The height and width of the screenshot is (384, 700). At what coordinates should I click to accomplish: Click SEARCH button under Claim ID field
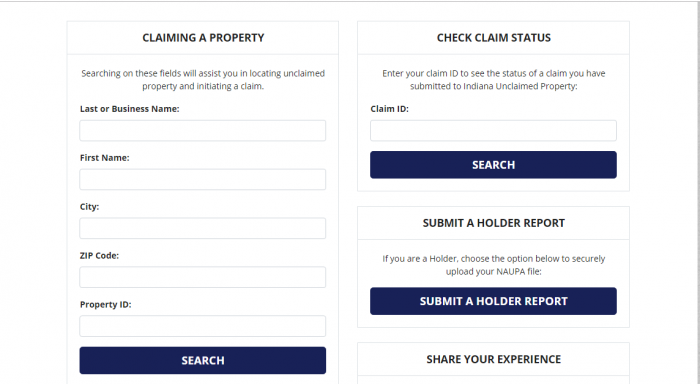[x=493, y=165]
